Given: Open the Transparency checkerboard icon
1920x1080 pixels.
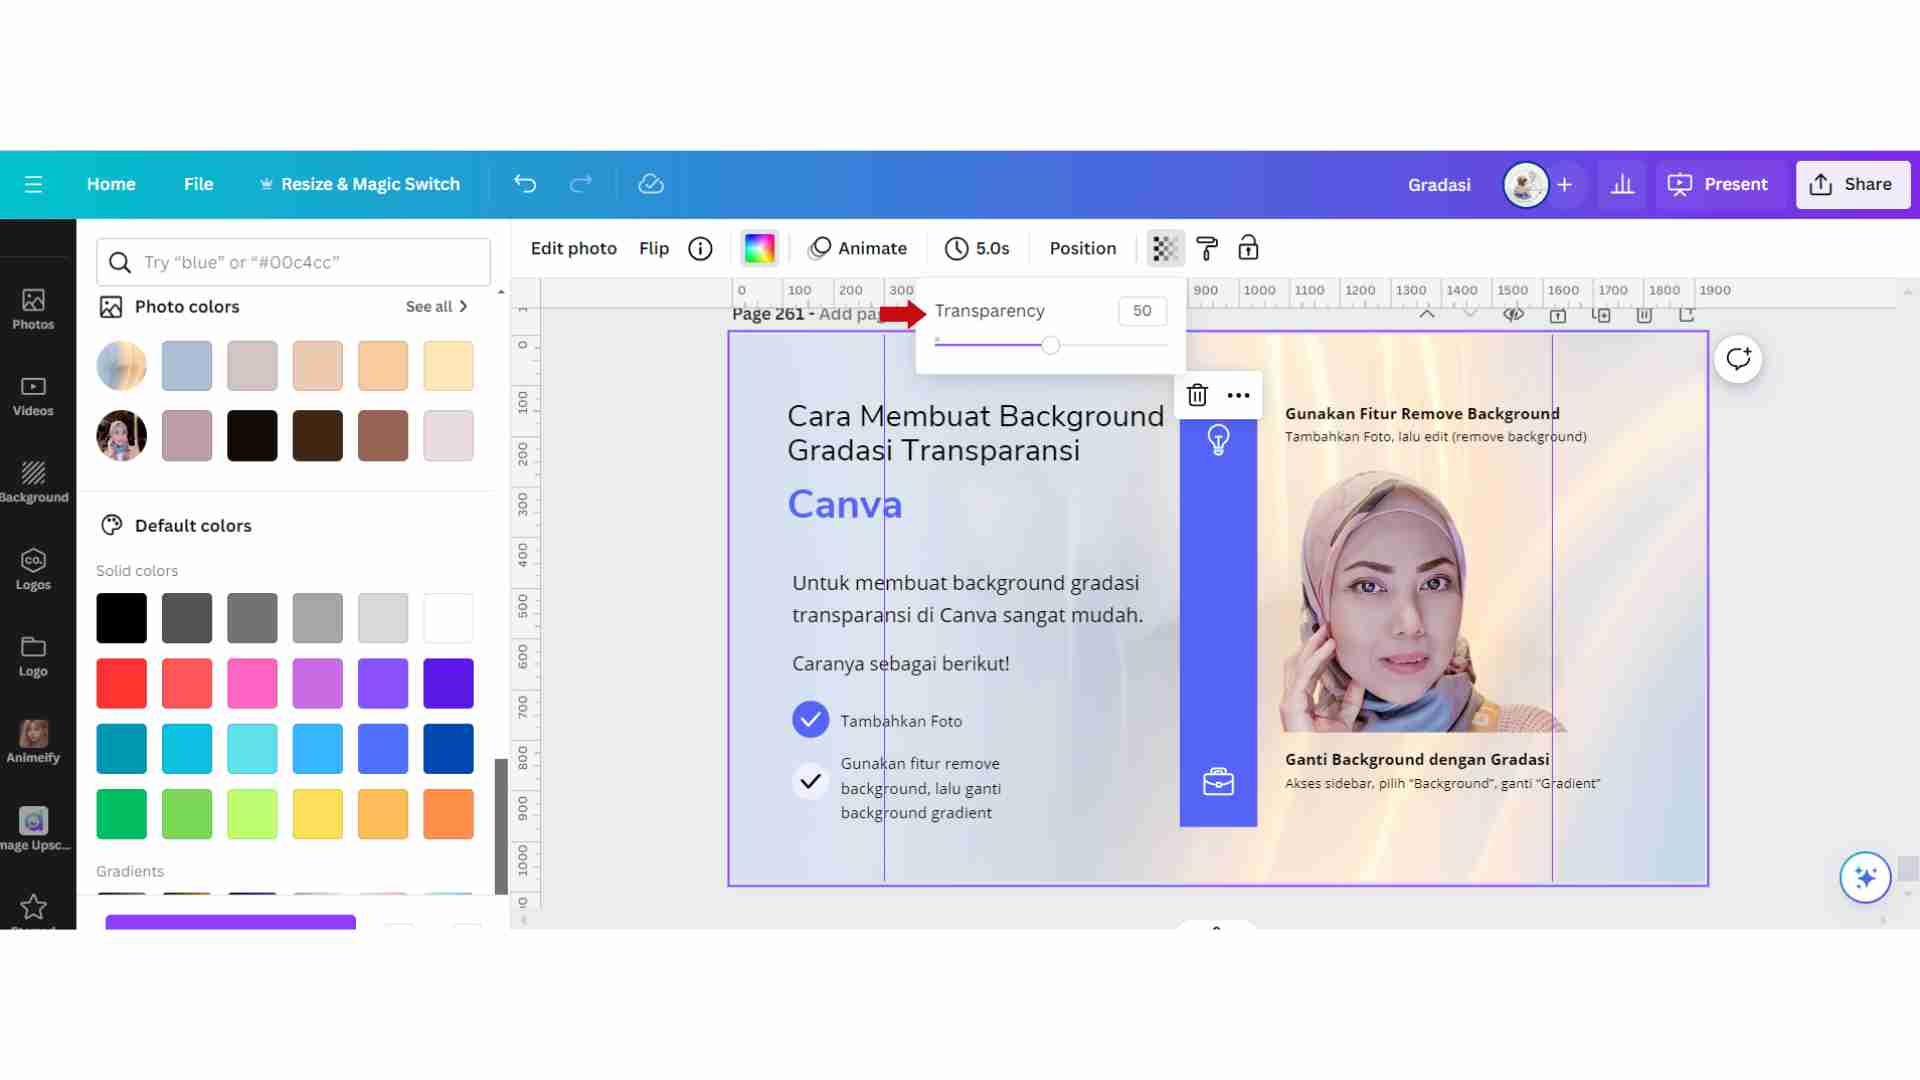Looking at the screenshot, I should coord(1164,248).
